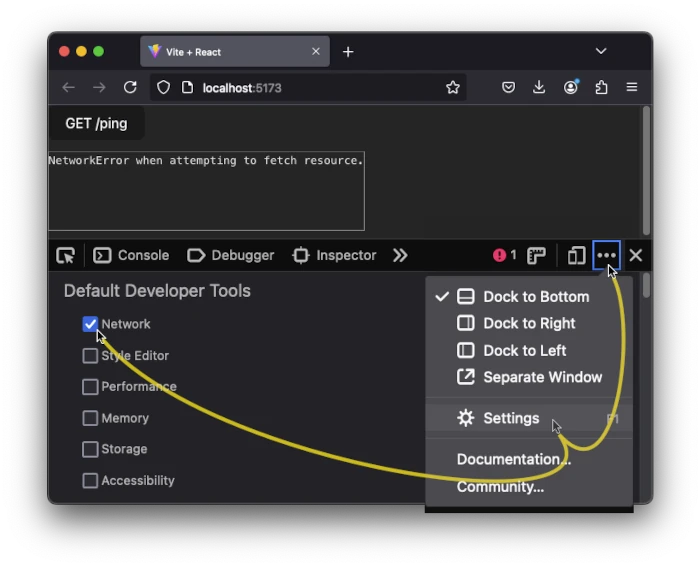Viewport: 700px width, 567px height.
Task: Enable the Style Editor checkbox
Action: coord(90,356)
